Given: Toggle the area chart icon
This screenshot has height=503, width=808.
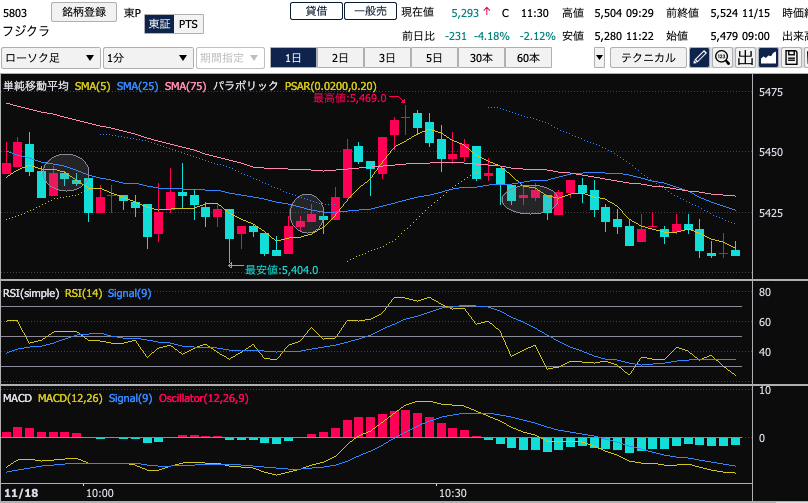Looking at the screenshot, I should [x=769, y=58].
